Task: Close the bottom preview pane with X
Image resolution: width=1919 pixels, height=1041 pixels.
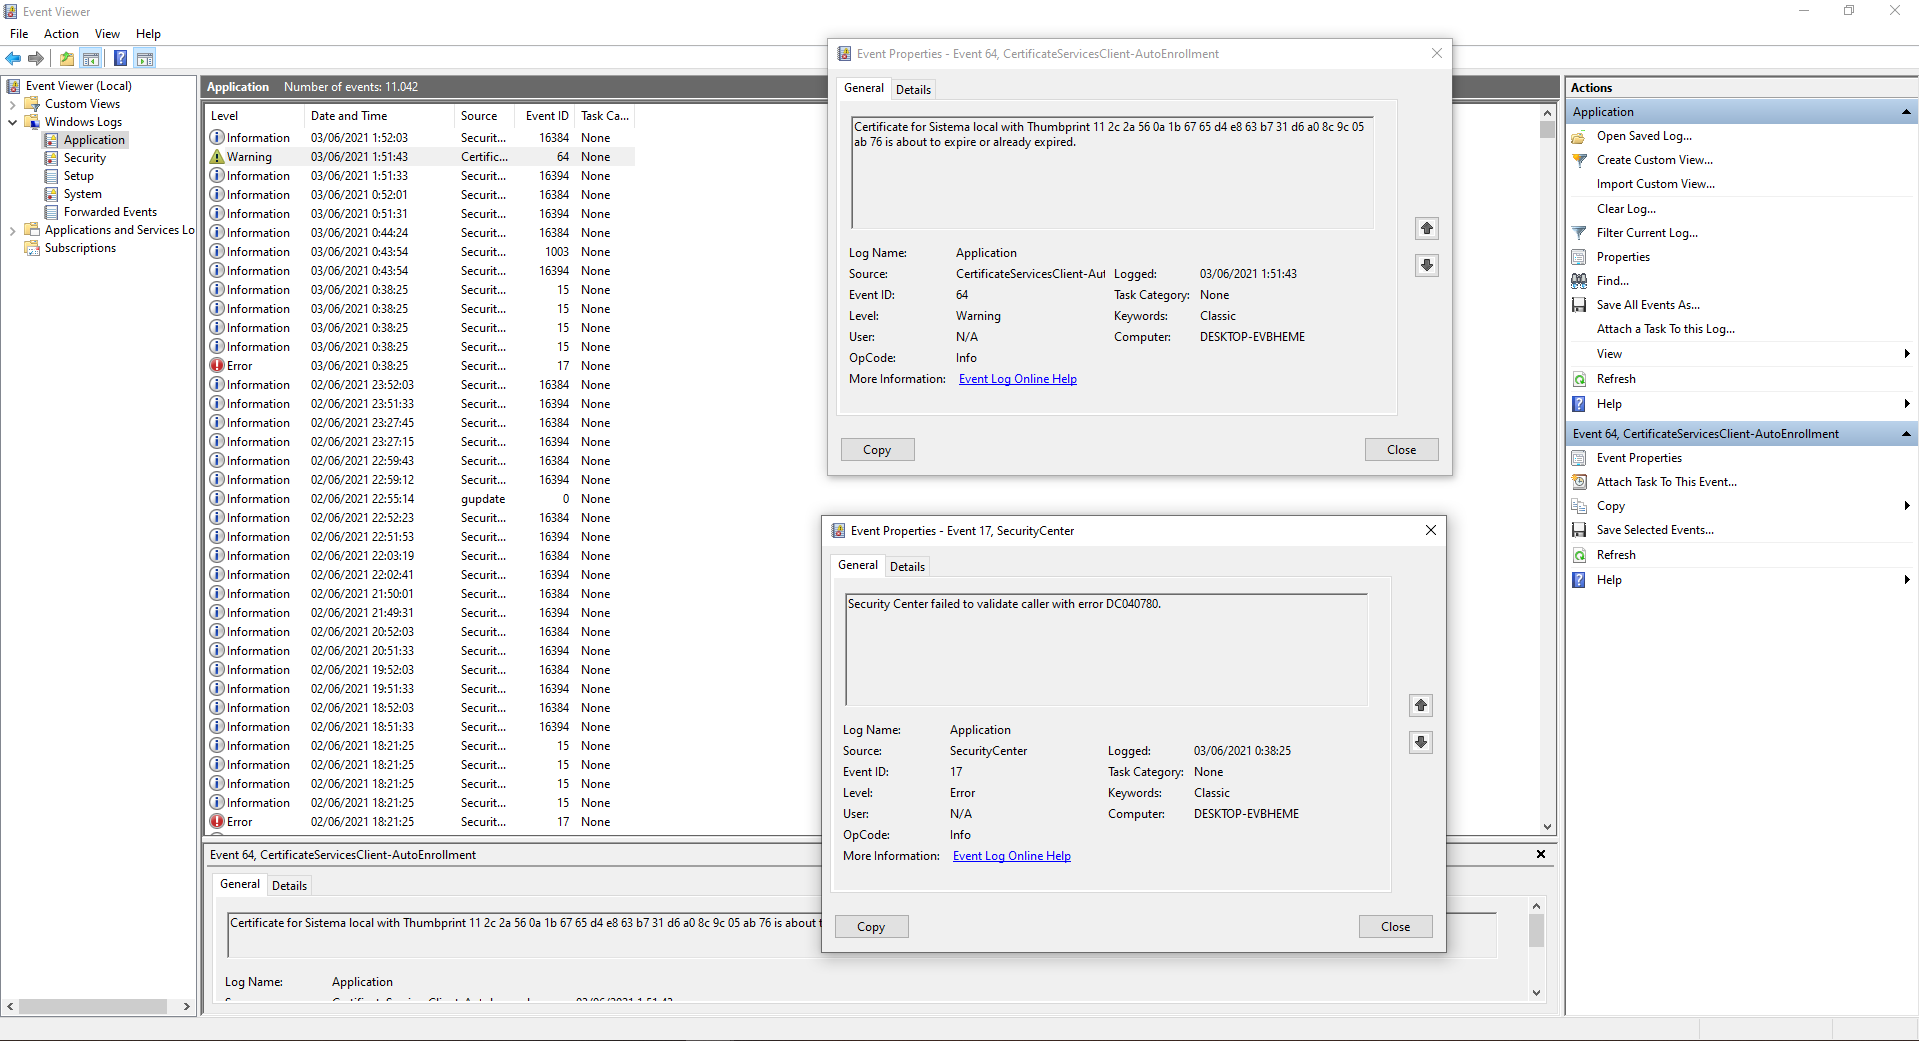Action: coord(1541,855)
